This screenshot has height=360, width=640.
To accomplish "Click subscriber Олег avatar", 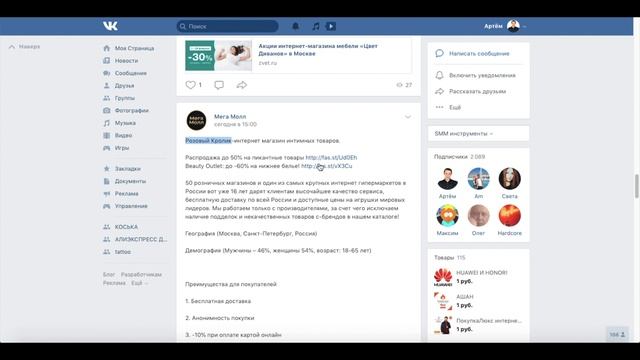I will click(478, 216).
